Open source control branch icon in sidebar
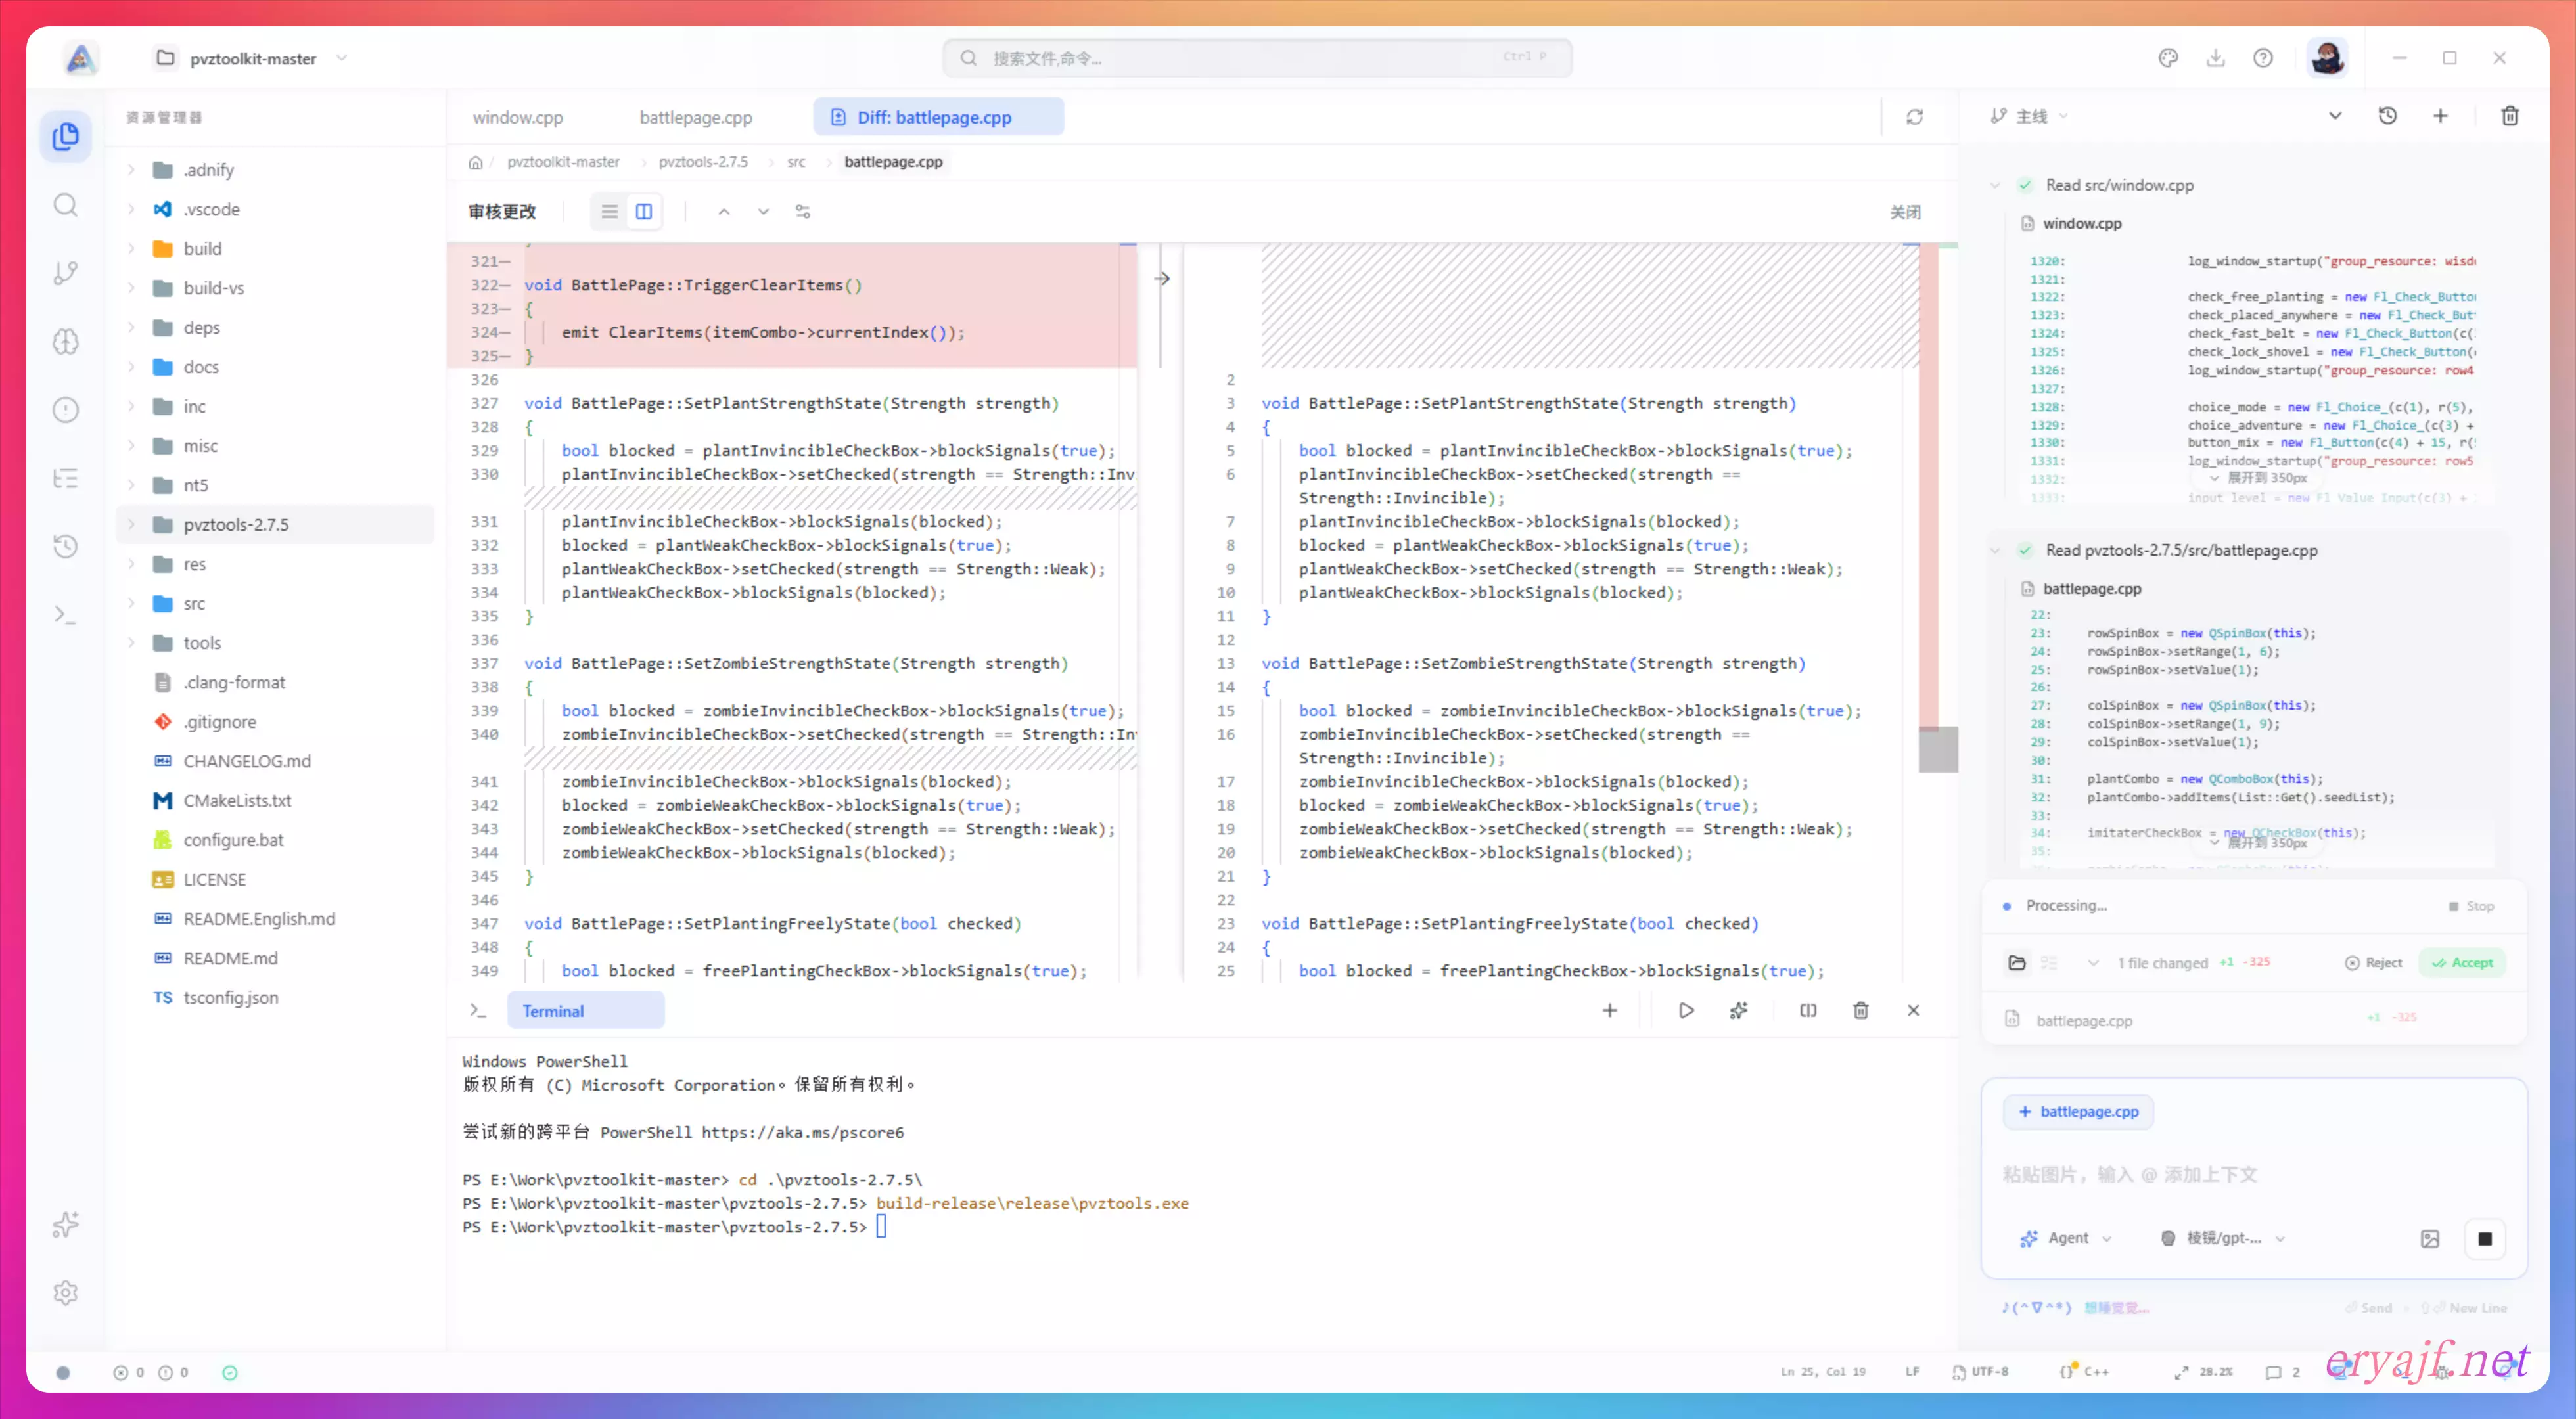2576x1419 pixels. 66,273
